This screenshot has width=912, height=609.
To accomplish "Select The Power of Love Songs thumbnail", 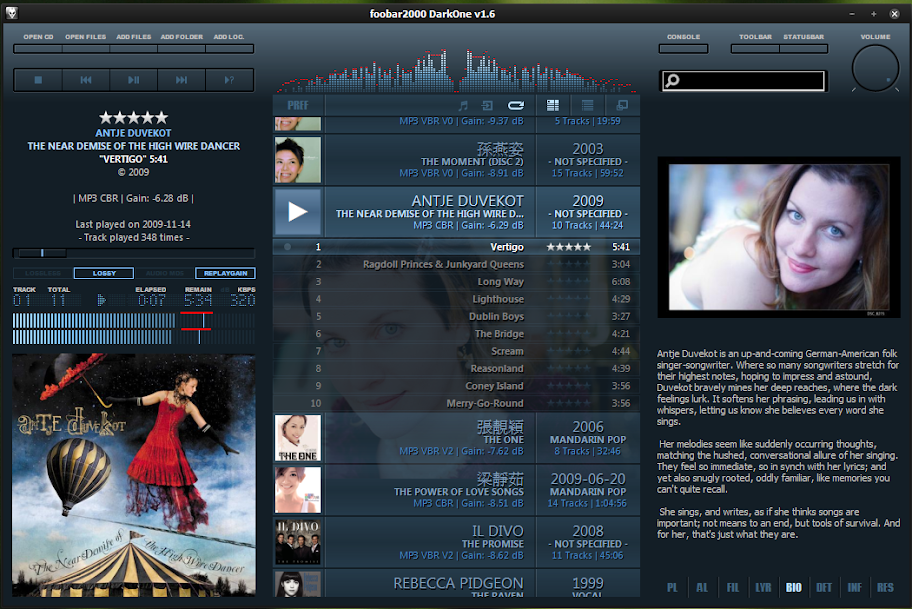I will [298, 490].
